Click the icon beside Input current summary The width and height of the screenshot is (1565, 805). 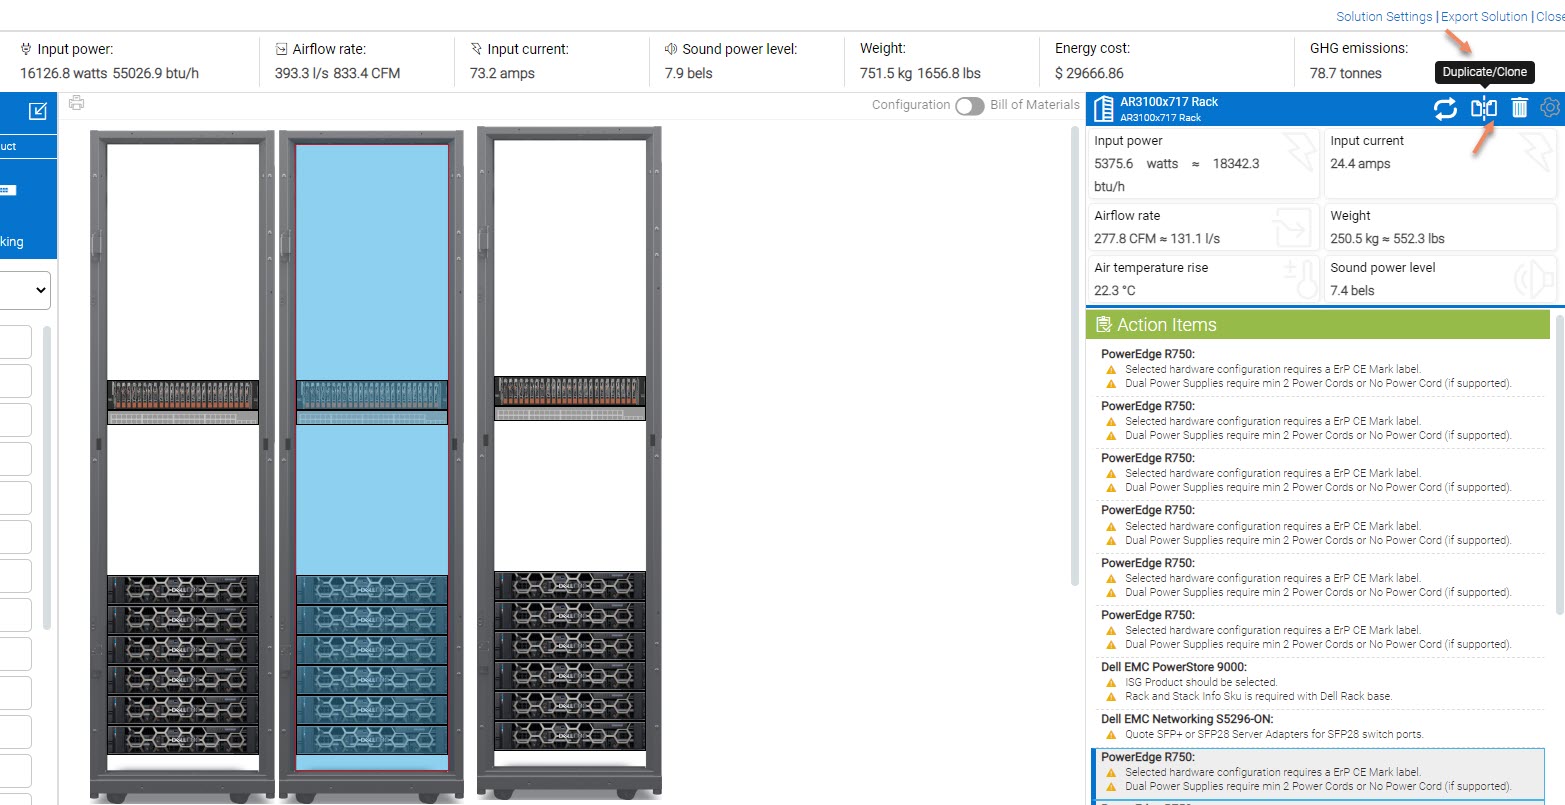pyautogui.click(x=477, y=49)
